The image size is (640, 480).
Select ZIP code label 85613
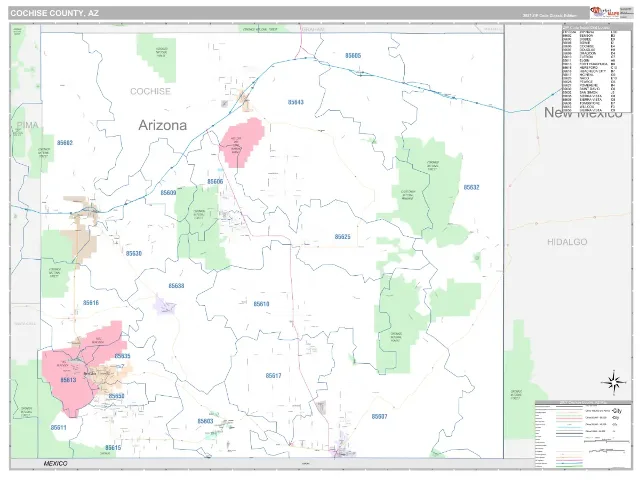68,380
